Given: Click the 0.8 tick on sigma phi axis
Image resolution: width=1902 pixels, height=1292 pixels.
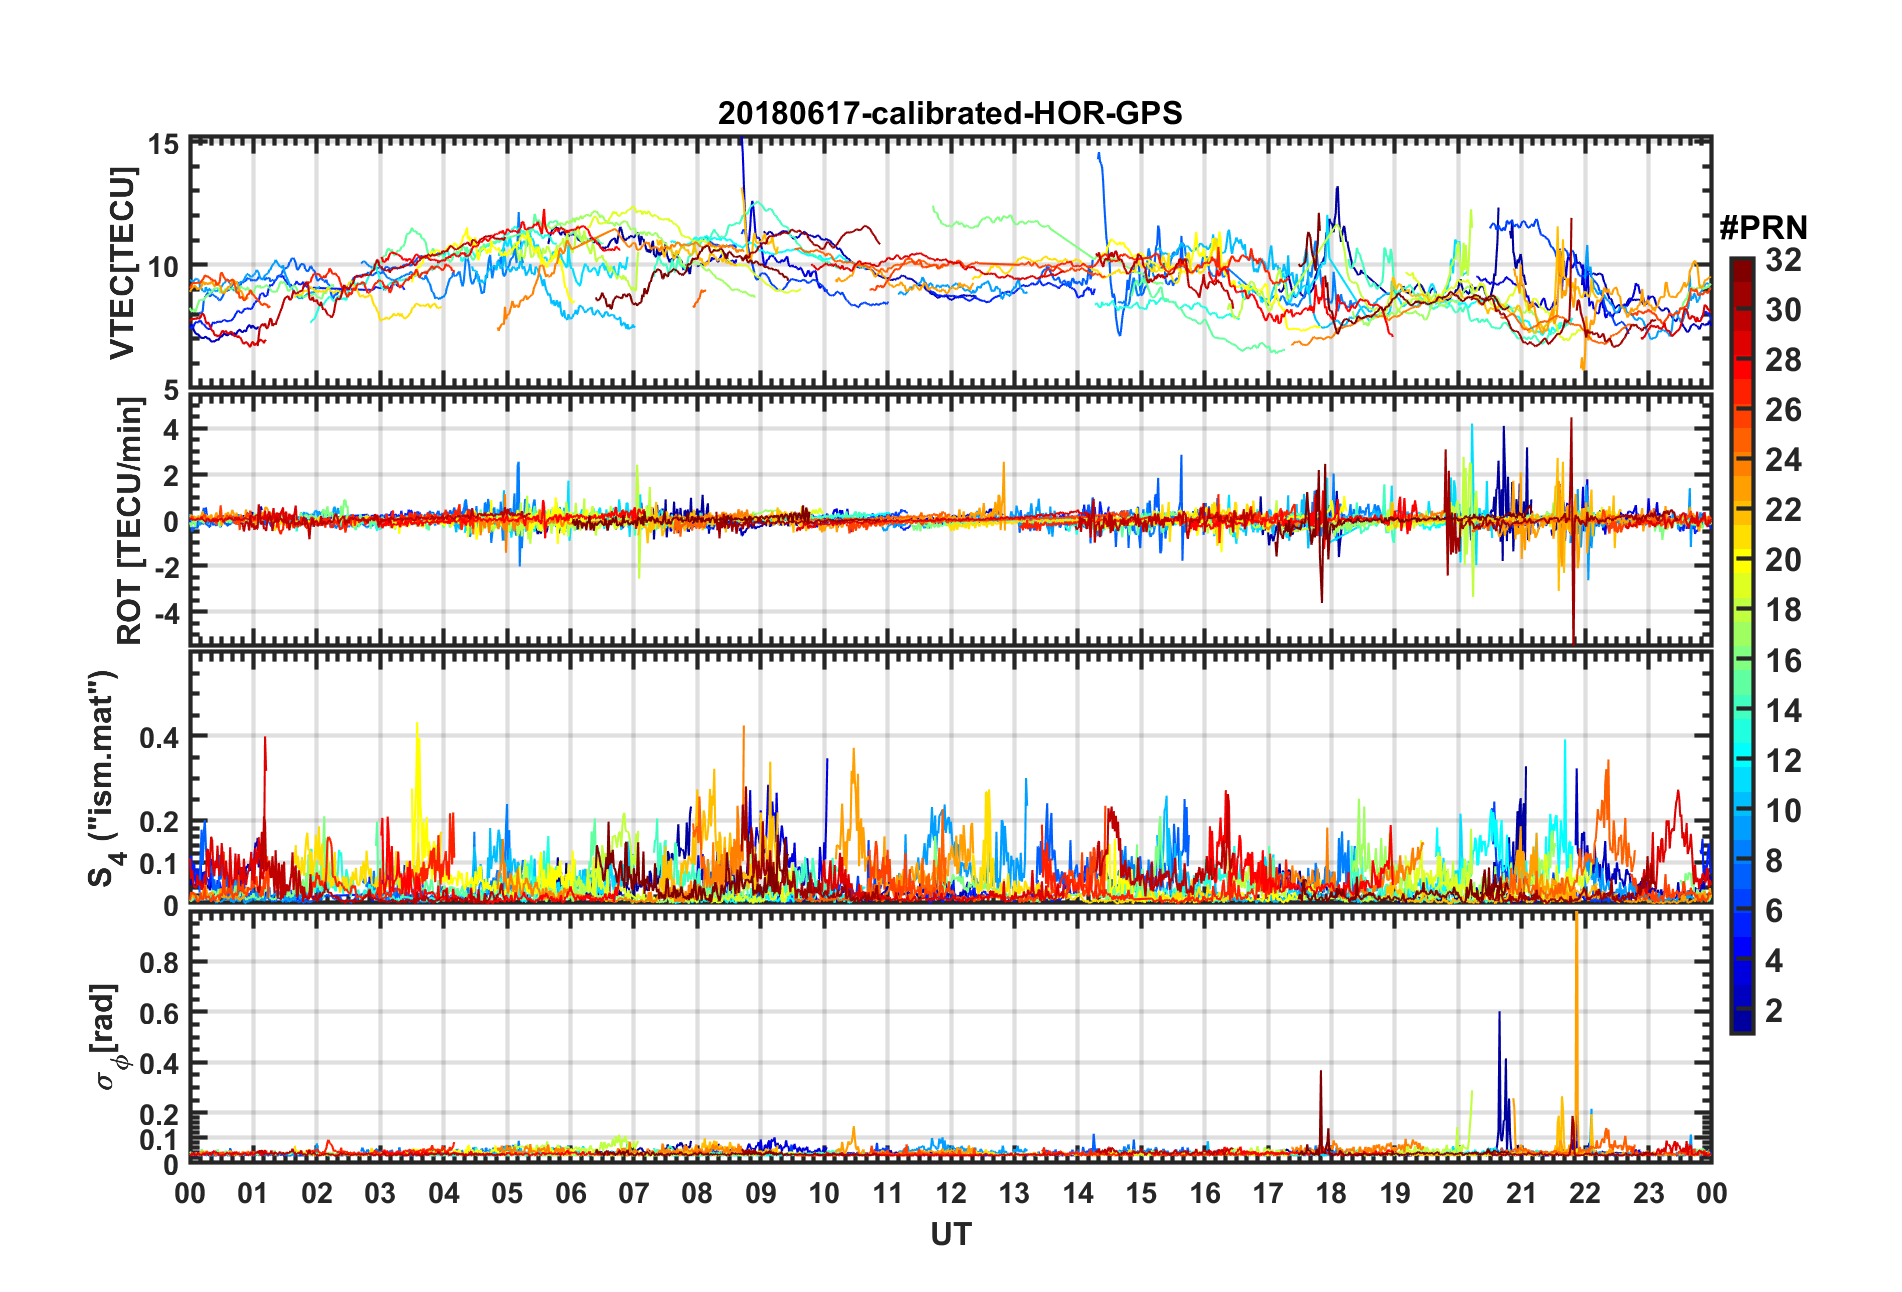Looking at the screenshot, I should 159,962.
